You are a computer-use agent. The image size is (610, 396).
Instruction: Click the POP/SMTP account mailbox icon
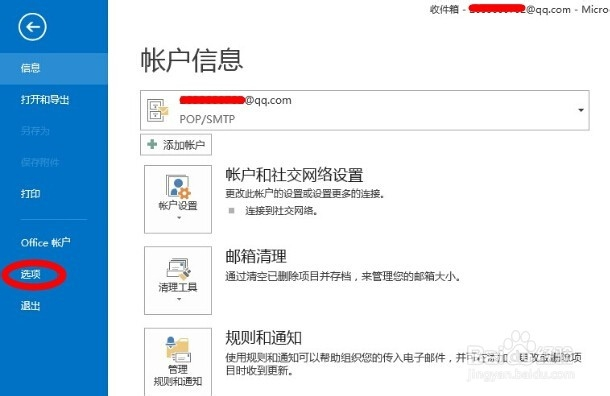158,110
